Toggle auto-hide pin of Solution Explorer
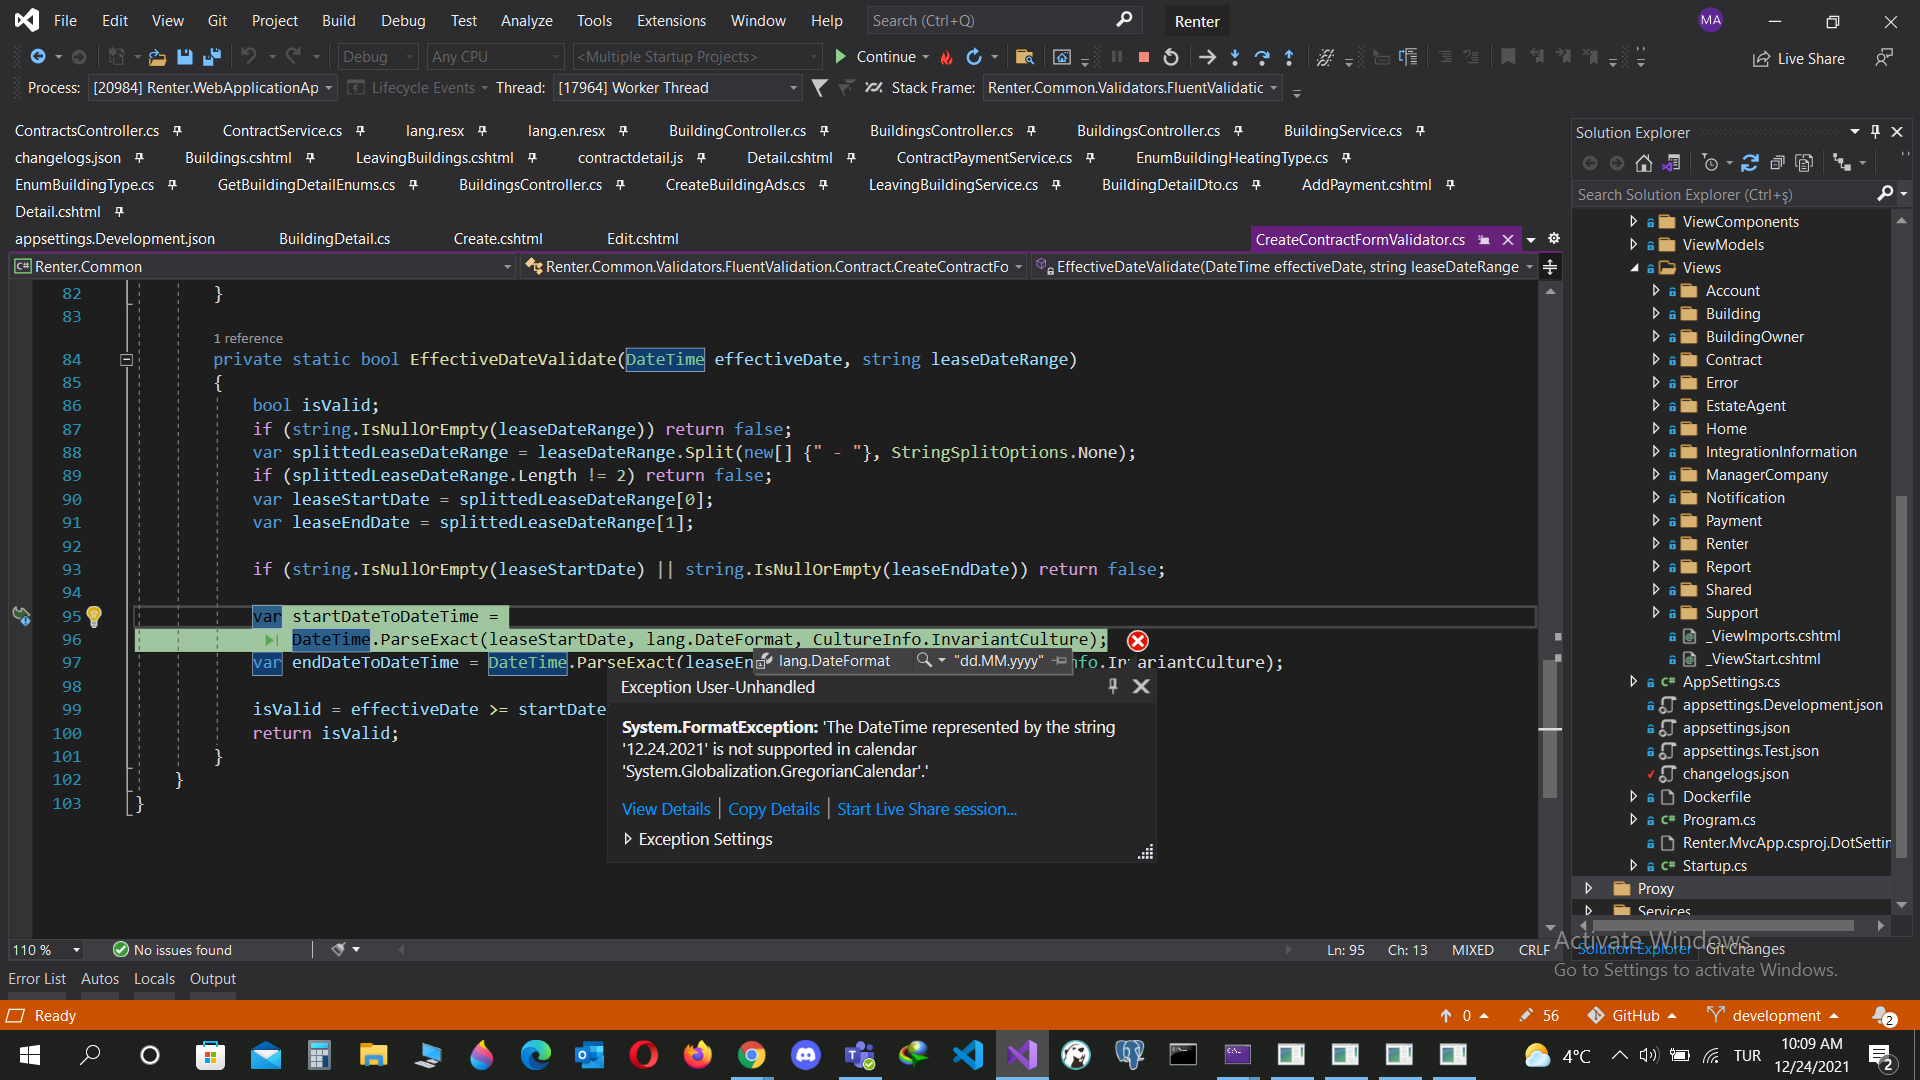 (x=1875, y=132)
